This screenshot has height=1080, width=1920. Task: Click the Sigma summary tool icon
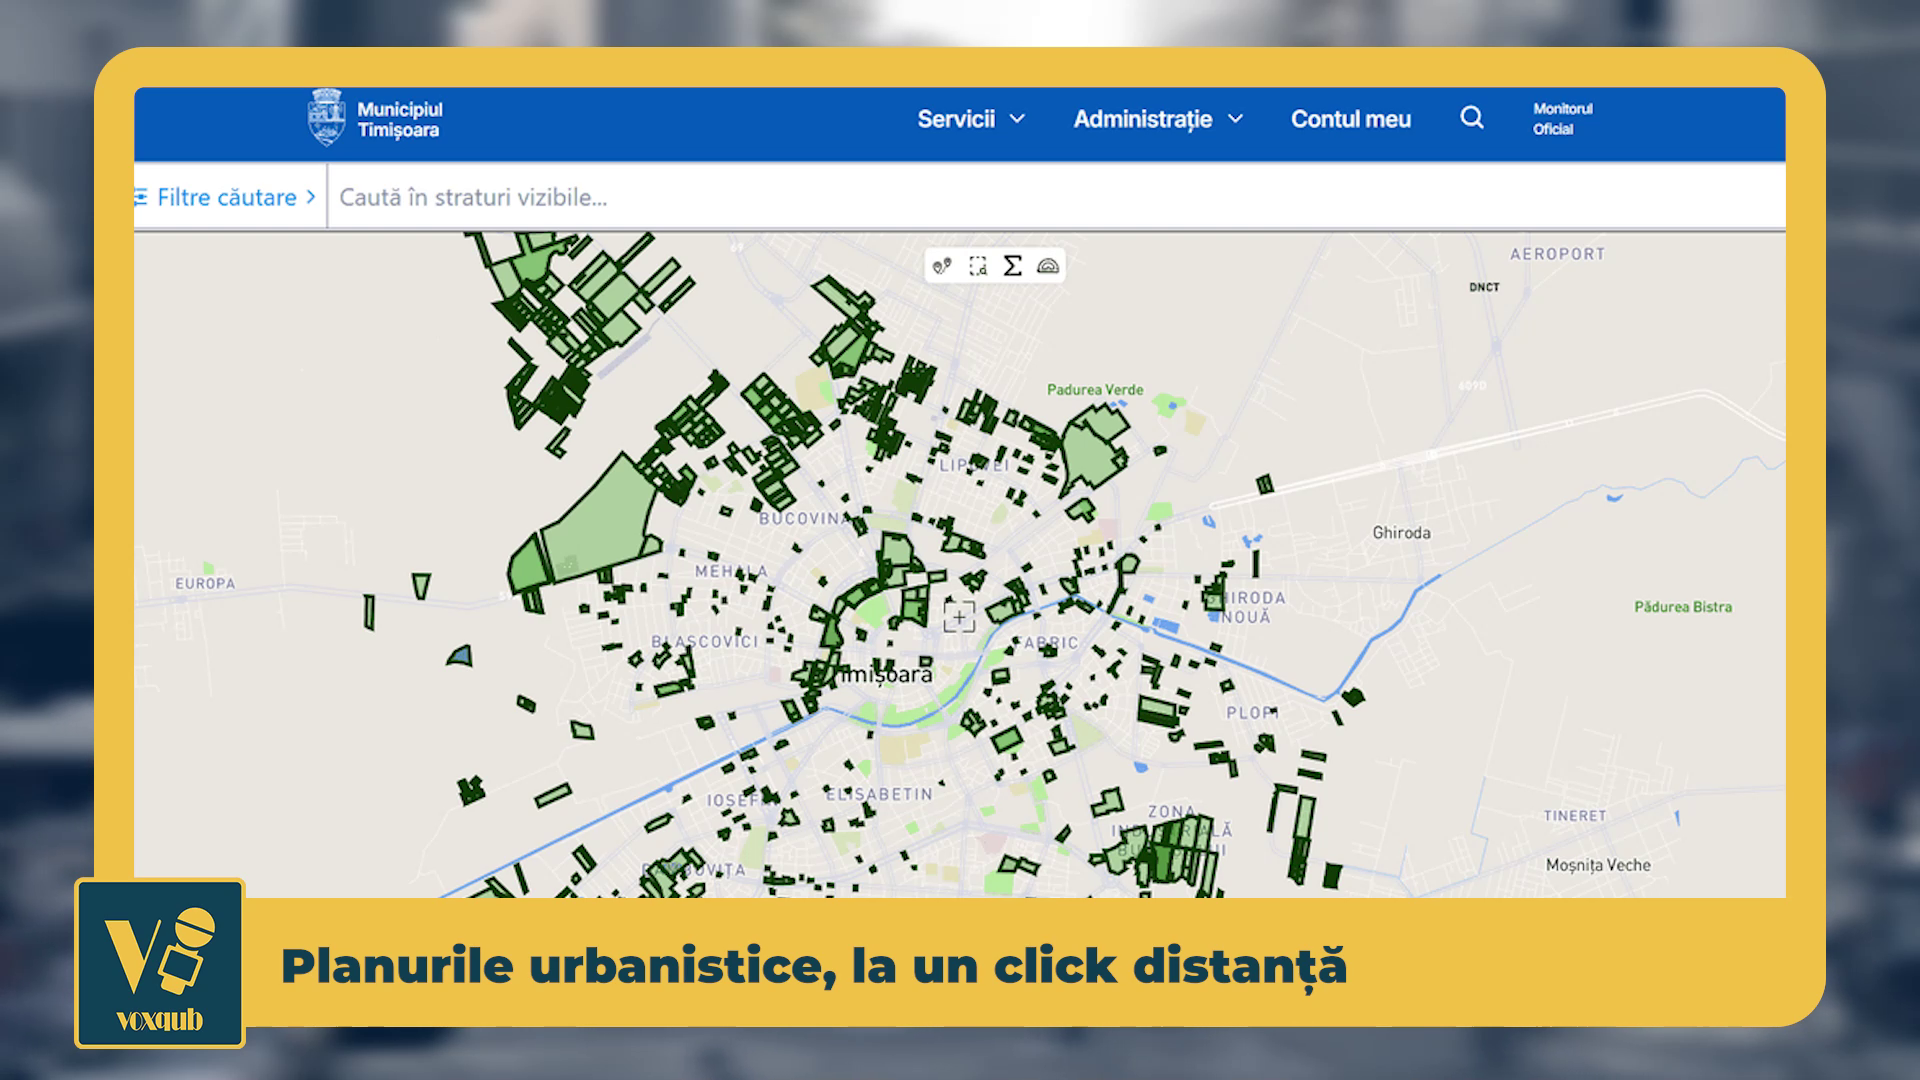1012,266
